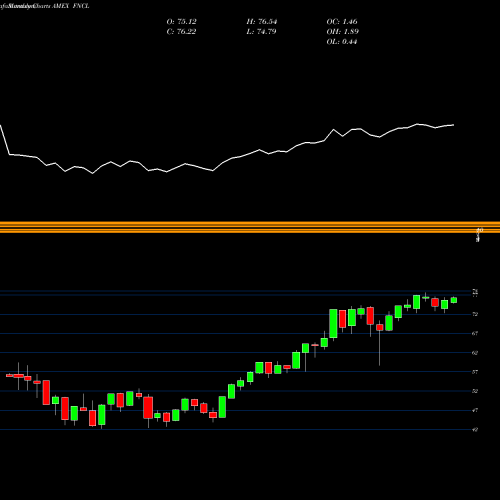Click the 47 price axis label

coord(475,410)
